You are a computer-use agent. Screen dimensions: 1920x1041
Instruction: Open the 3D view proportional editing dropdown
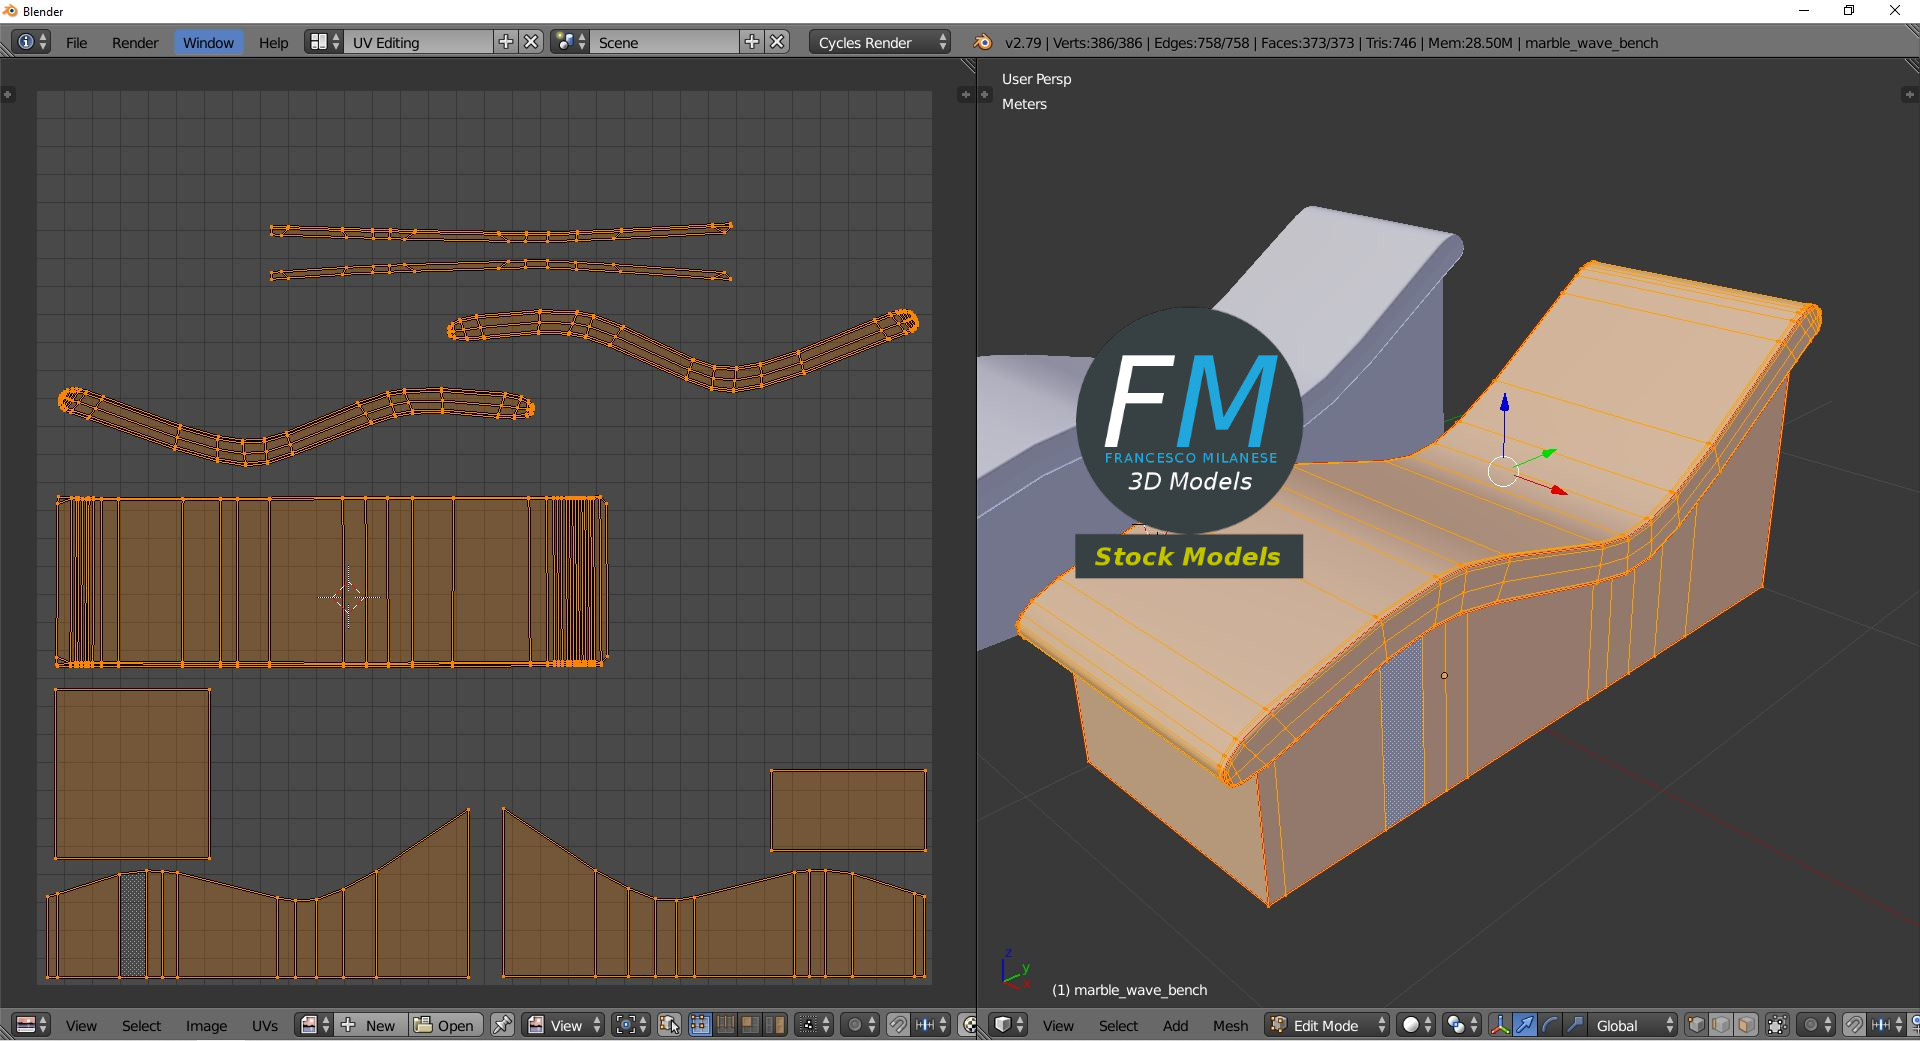pyautogui.click(x=1815, y=1025)
